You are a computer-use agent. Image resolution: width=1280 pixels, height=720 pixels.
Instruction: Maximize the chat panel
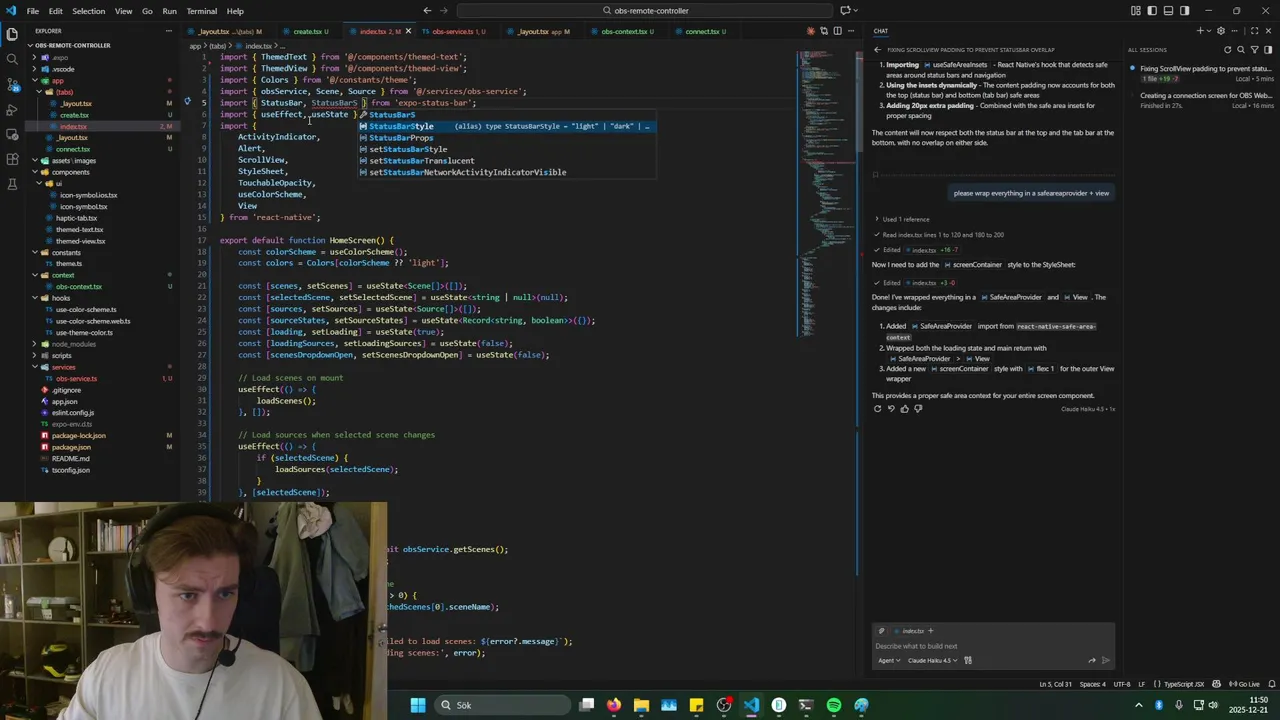tap(1254, 31)
